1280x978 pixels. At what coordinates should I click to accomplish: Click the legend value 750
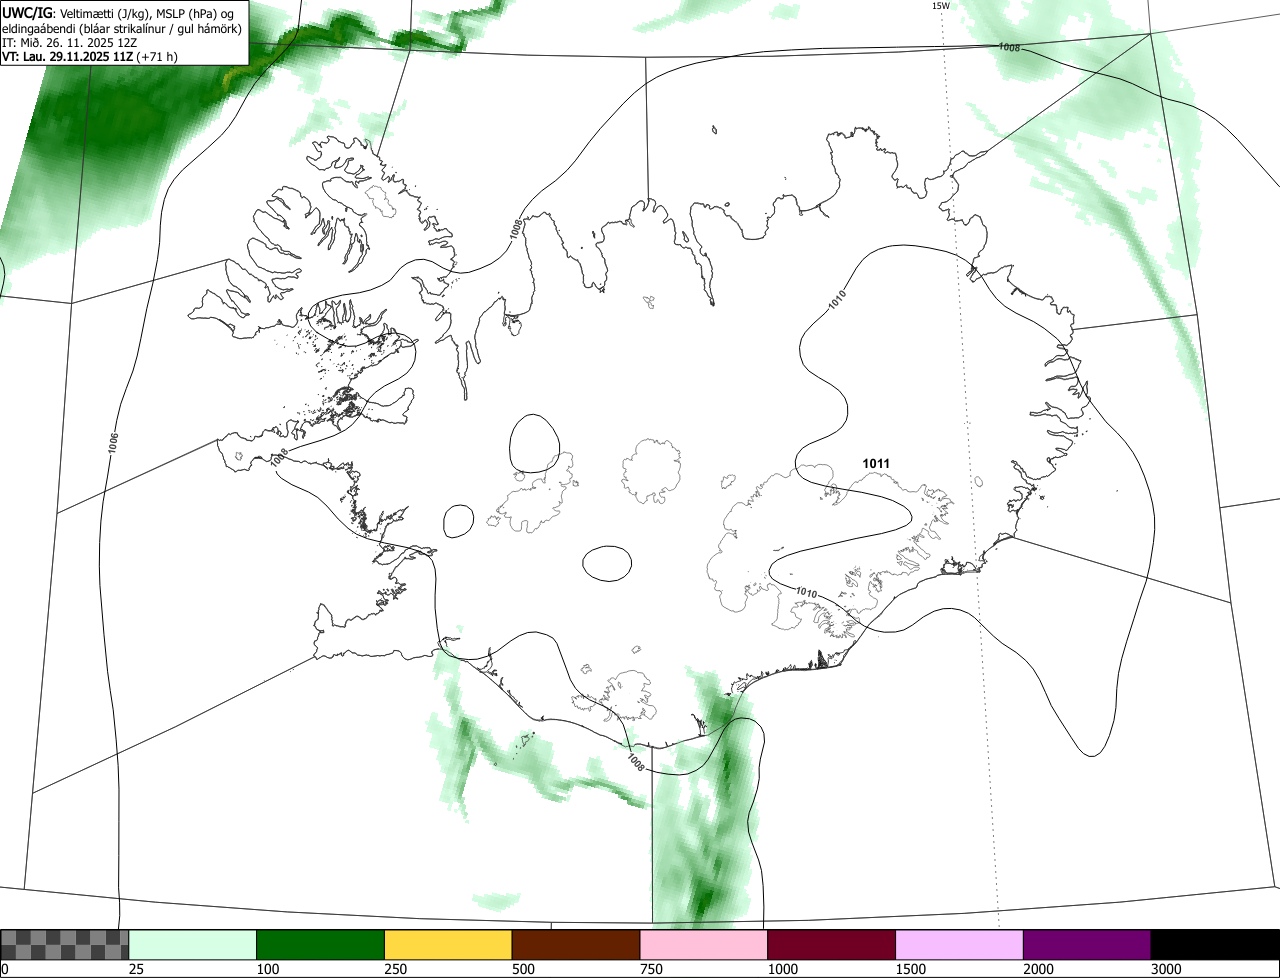(651, 969)
